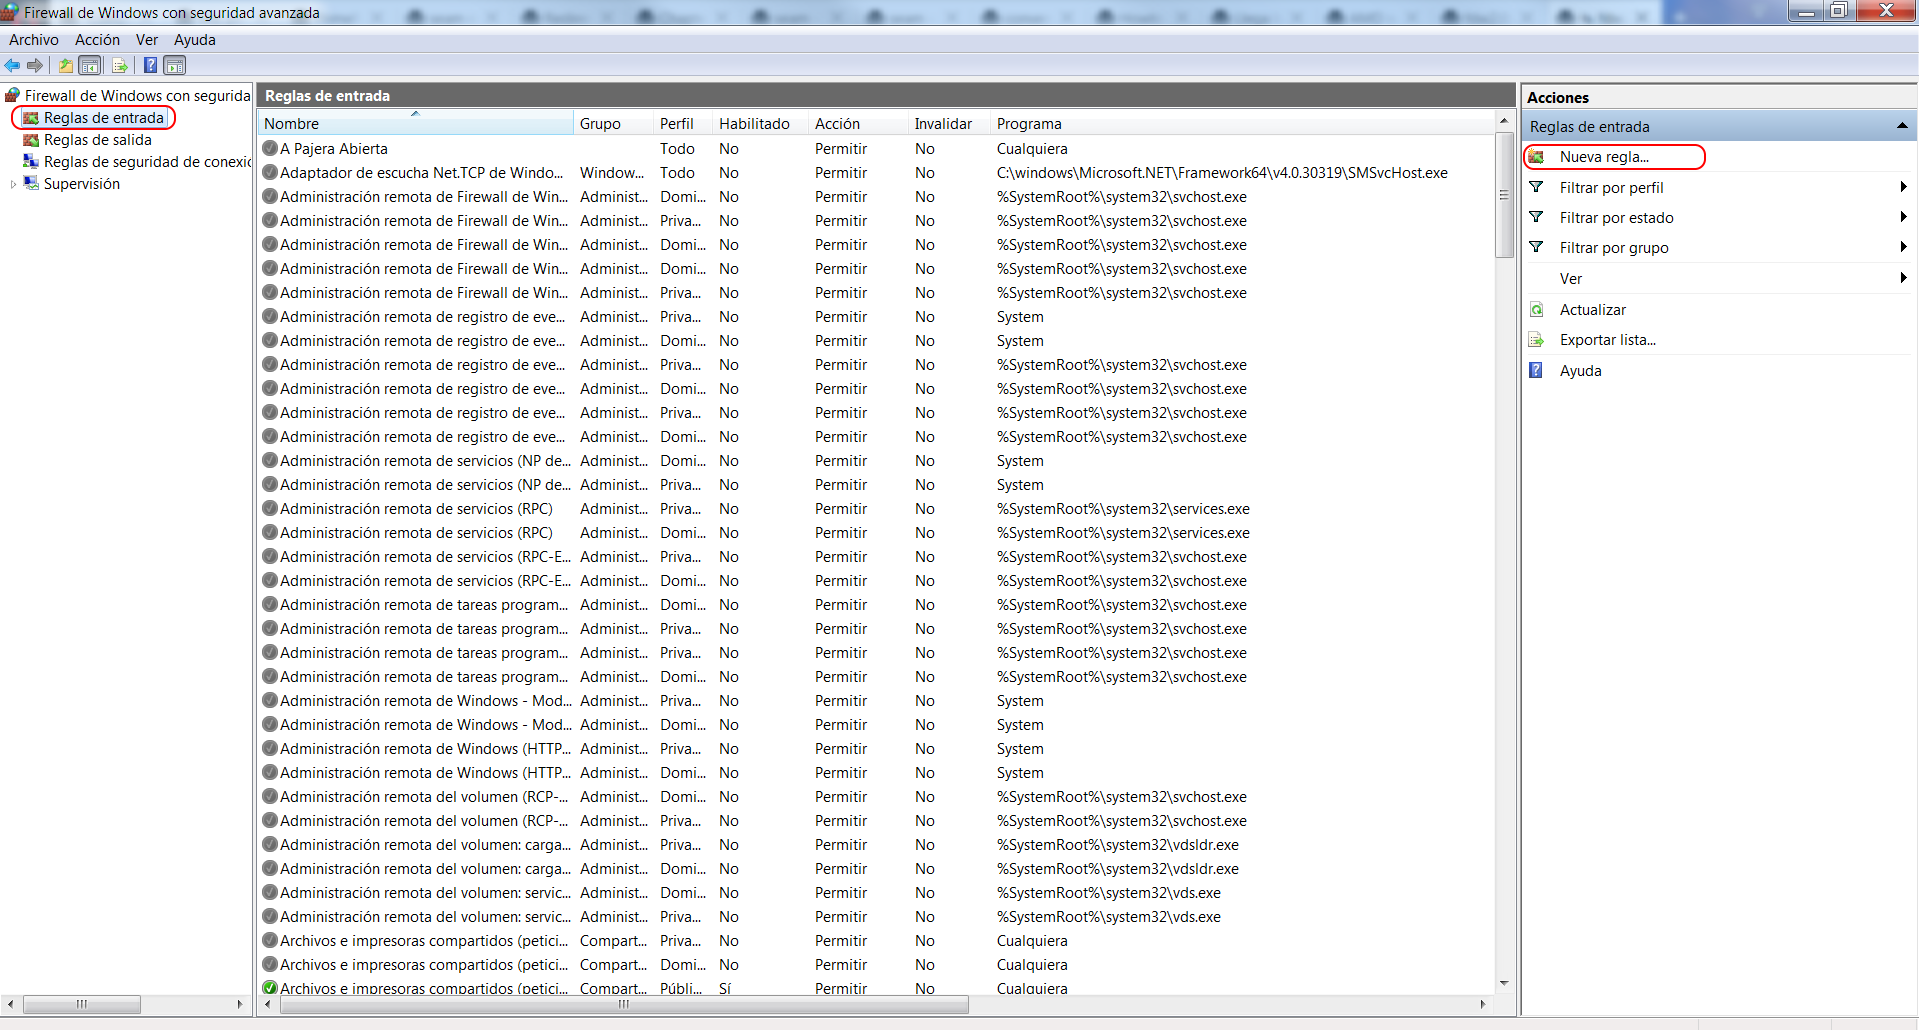Click the Actualizar refresh icon

click(1537, 310)
